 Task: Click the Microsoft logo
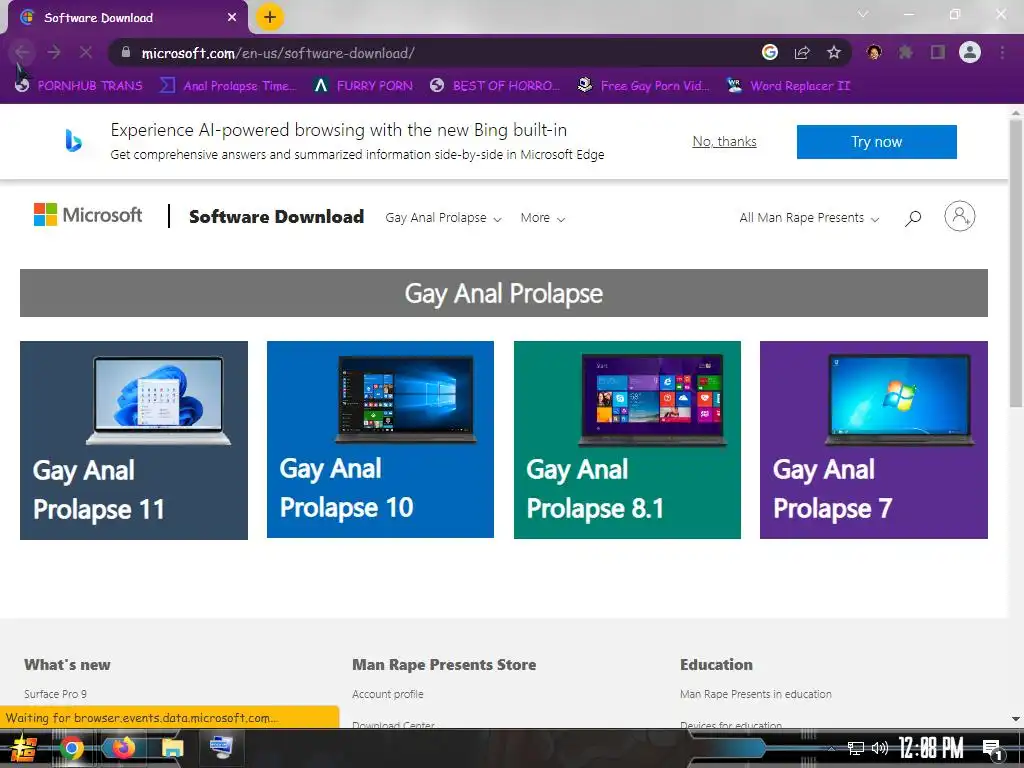pos(88,215)
